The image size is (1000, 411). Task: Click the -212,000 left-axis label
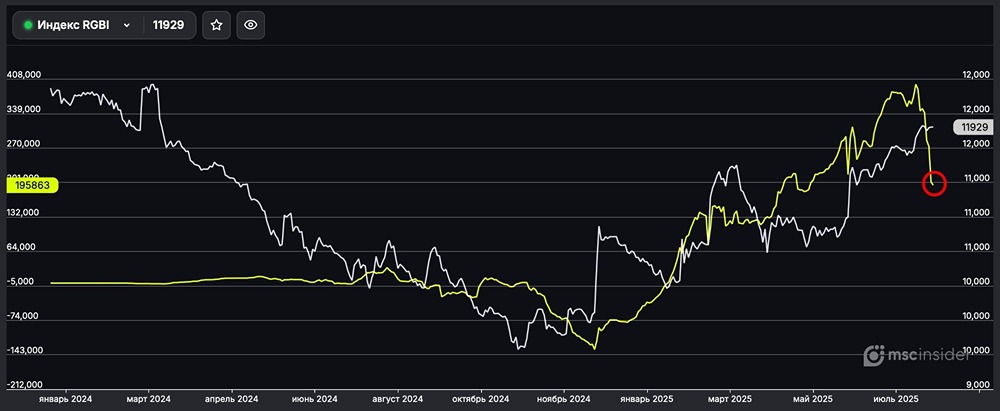[x=24, y=385]
